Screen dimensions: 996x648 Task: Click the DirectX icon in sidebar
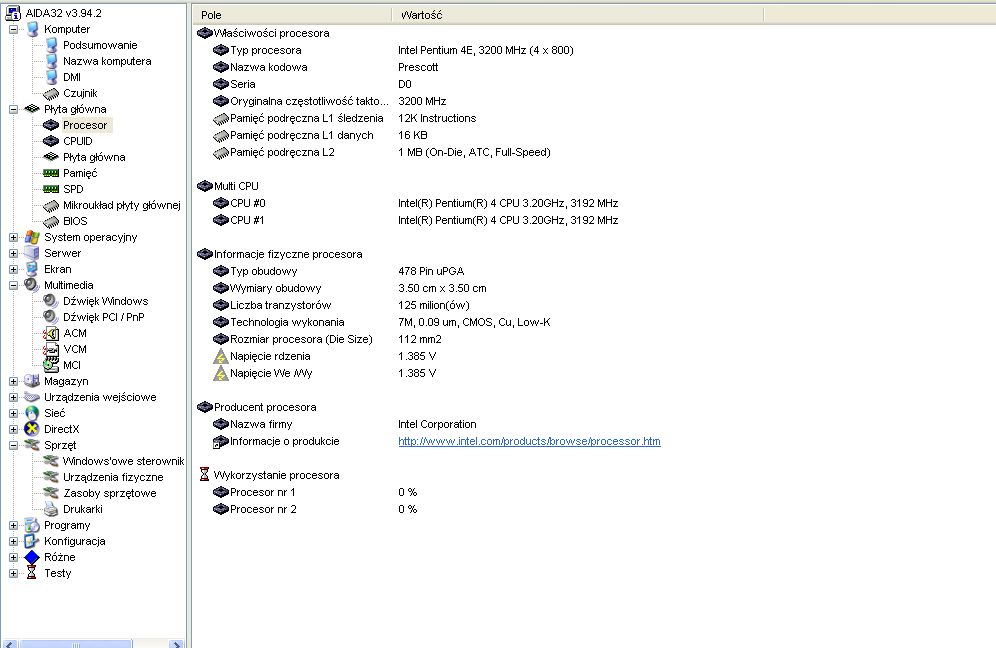coord(32,429)
